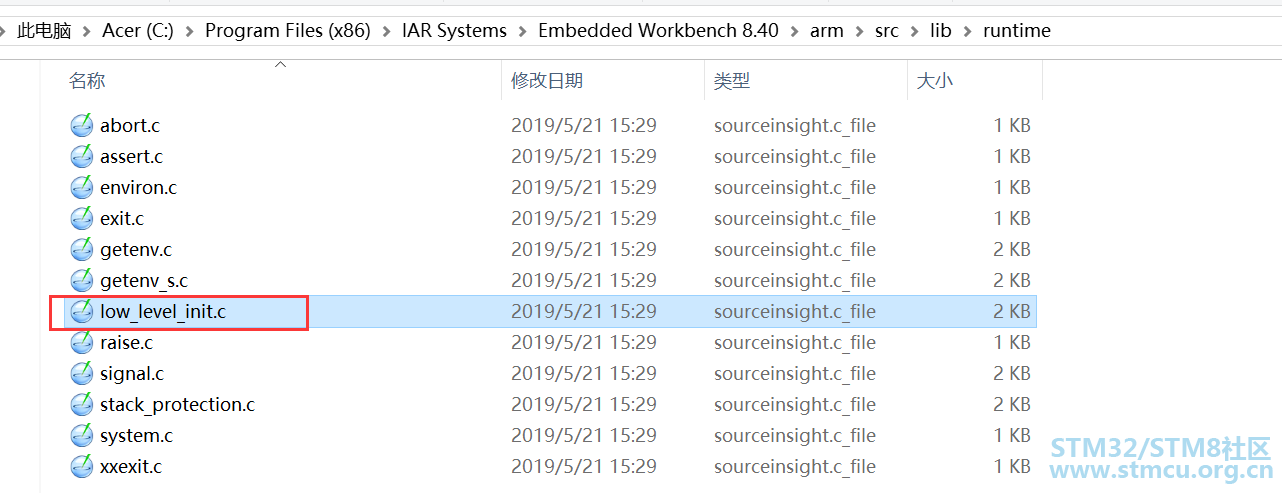Navigate to Program Files (x86) breadcrumb

pyautogui.click(x=288, y=31)
